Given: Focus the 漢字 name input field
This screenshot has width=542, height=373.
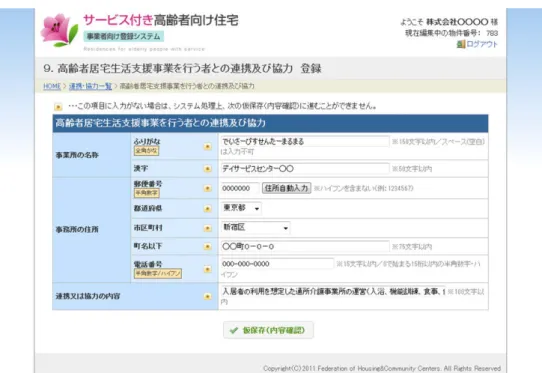Looking at the screenshot, I should pyautogui.click(x=305, y=169).
